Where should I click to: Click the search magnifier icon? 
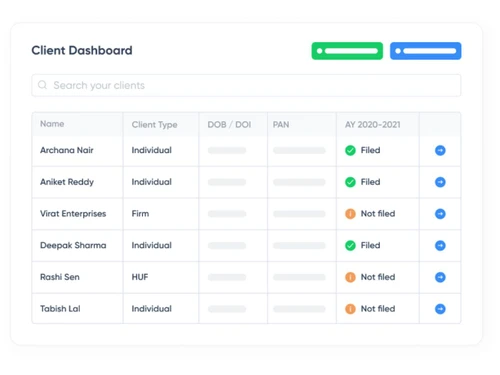(42, 85)
